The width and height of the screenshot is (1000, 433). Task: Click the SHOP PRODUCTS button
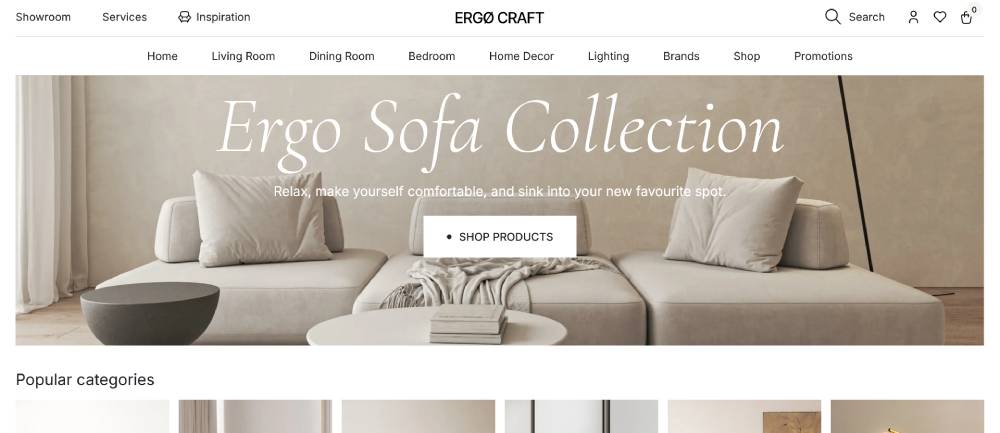tap(500, 237)
